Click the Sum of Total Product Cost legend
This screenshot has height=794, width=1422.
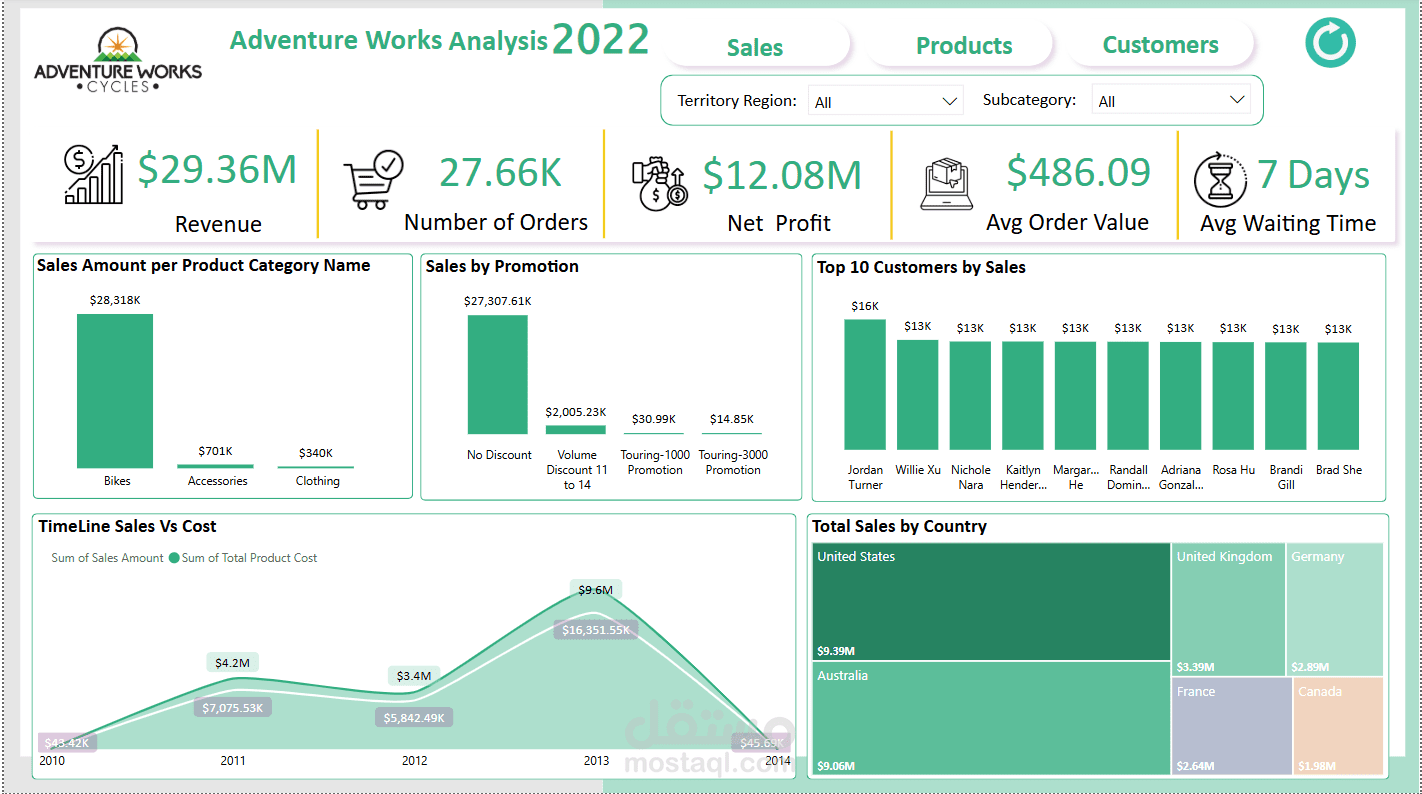click(x=243, y=558)
